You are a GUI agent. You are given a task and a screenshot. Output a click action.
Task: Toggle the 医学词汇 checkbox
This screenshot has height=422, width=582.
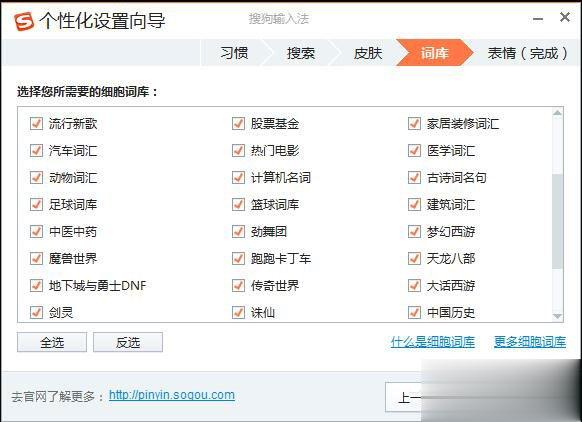pyautogui.click(x=414, y=150)
